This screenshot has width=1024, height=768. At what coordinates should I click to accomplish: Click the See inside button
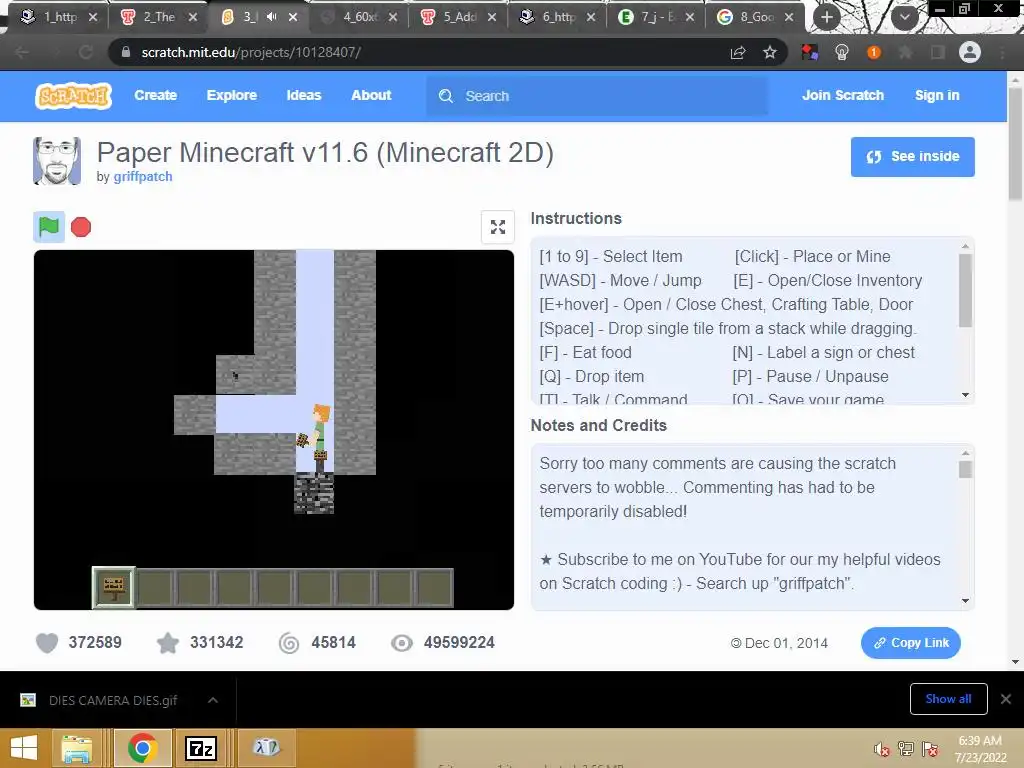912,157
